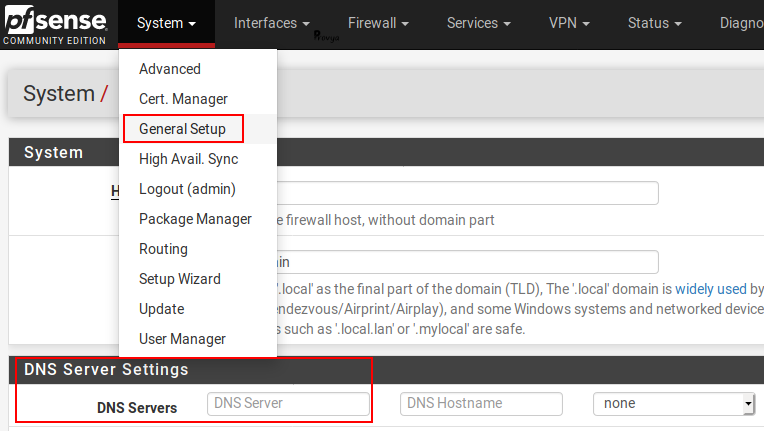
Task: Launch Setup Wizard from menu
Action: pos(198,279)
